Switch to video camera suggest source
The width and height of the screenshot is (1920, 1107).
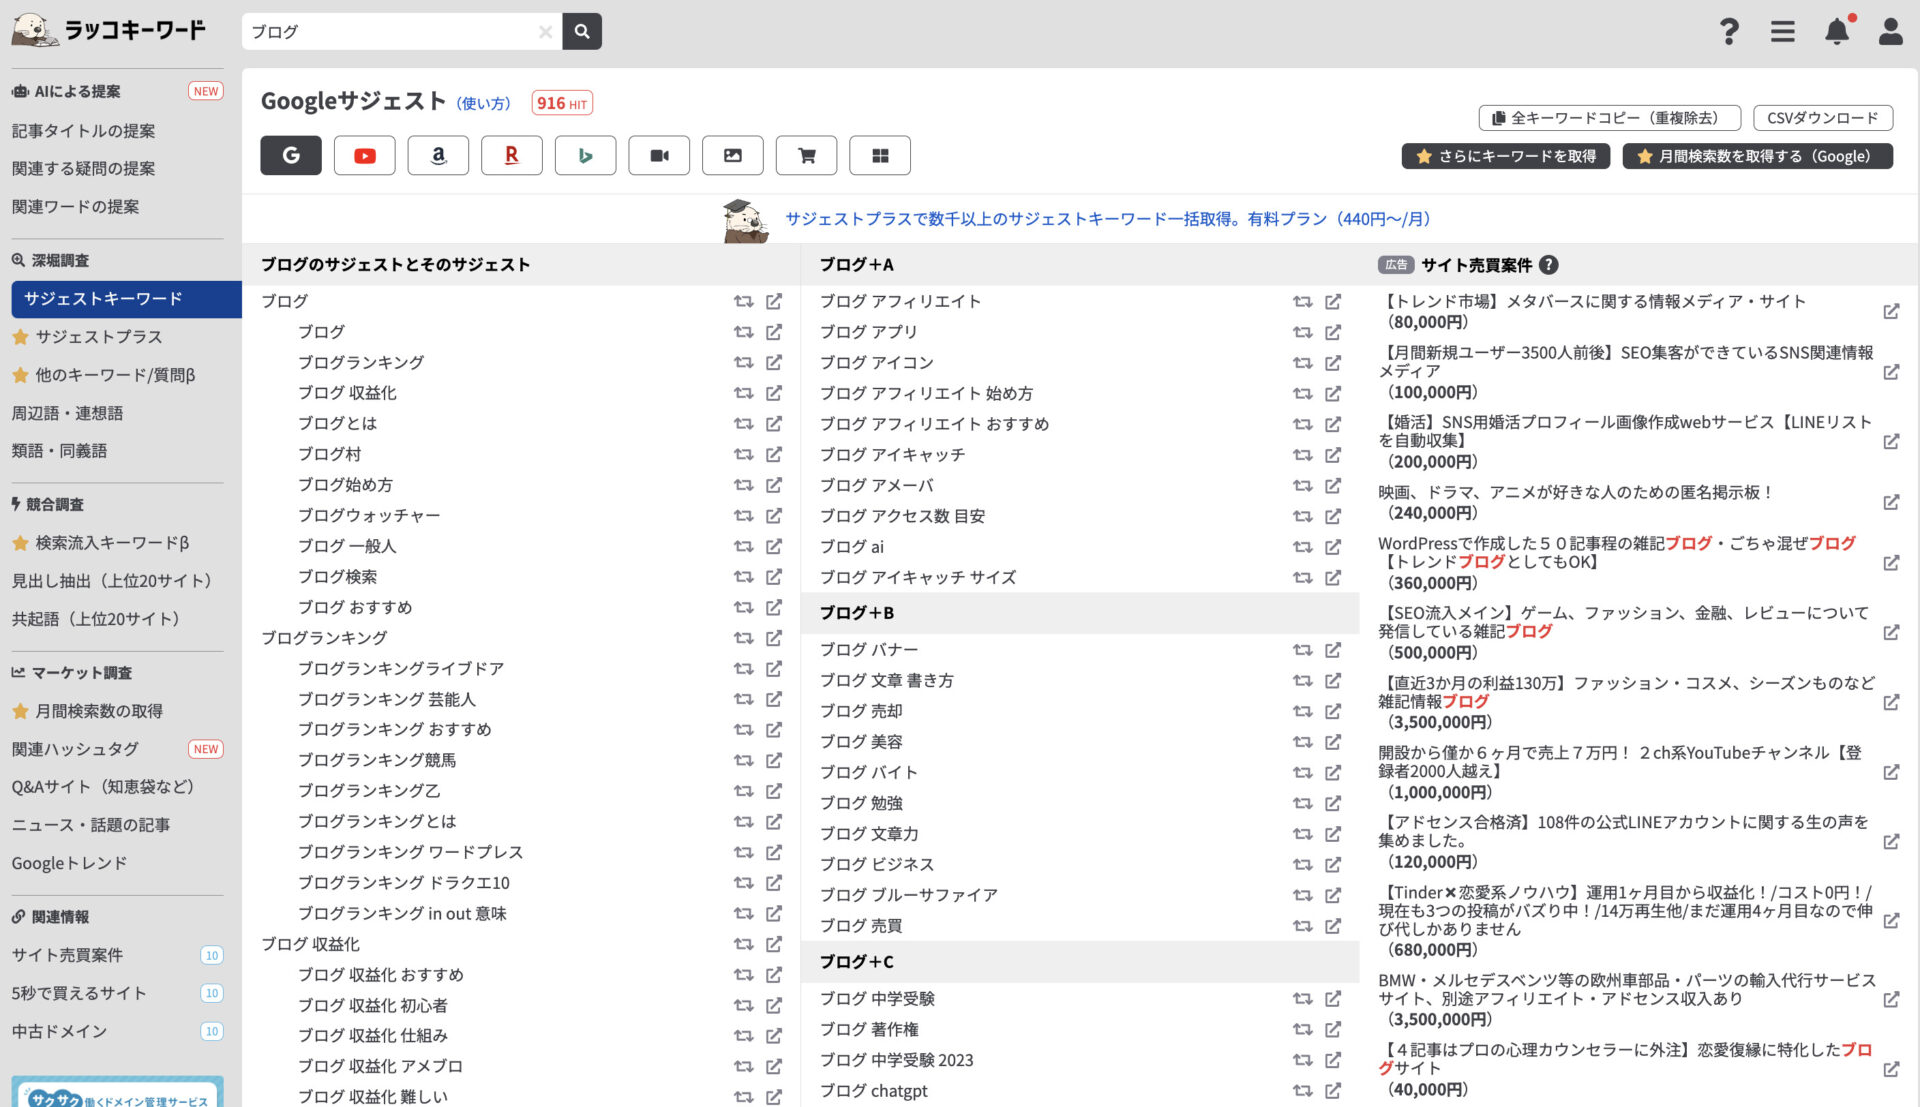[x=659, y=155]
